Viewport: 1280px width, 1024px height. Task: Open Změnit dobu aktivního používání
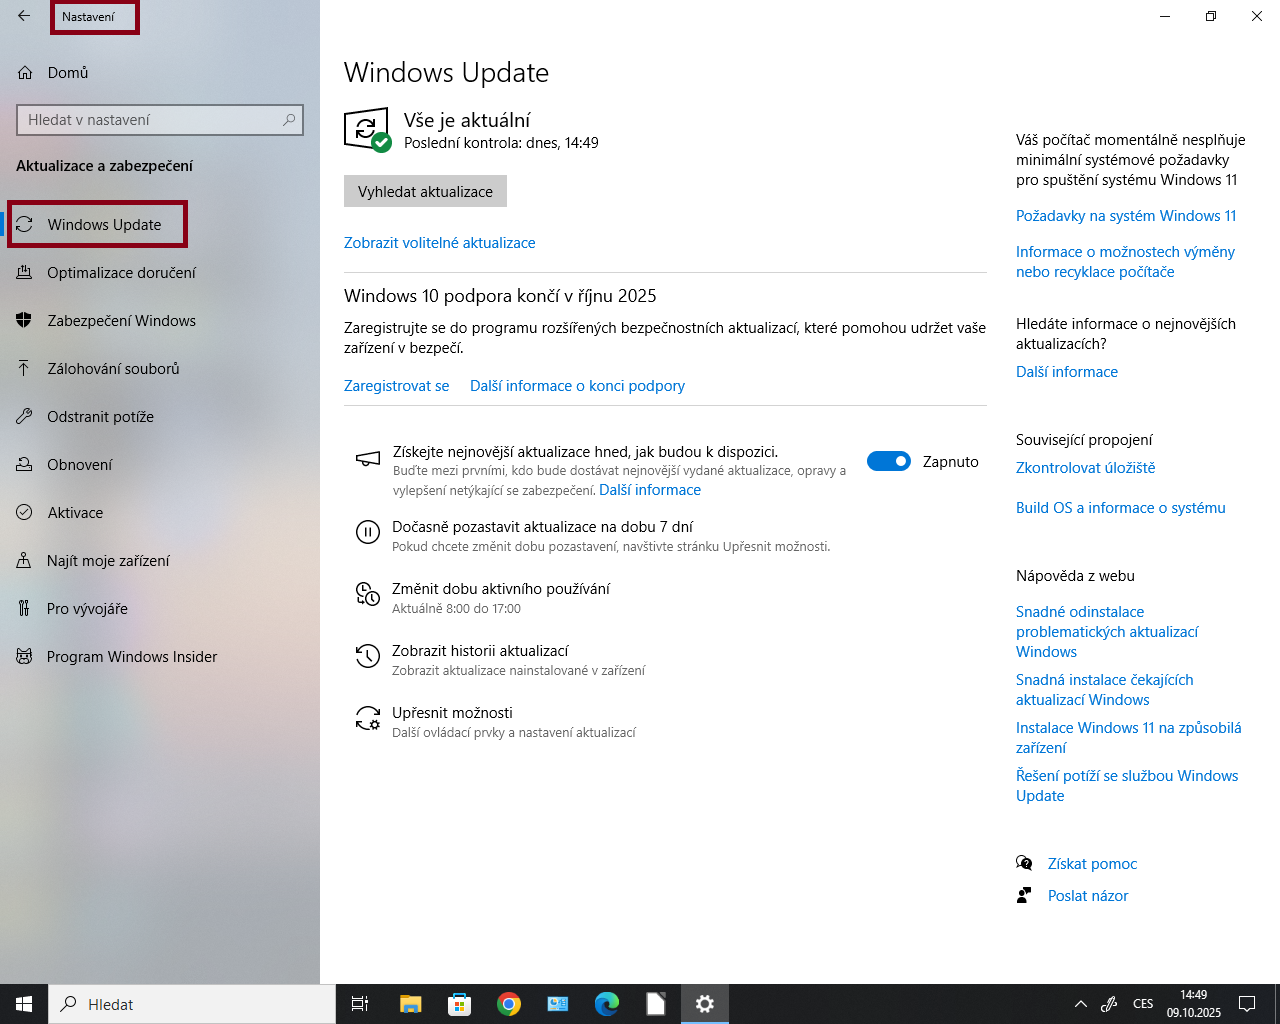pos(501,589)
